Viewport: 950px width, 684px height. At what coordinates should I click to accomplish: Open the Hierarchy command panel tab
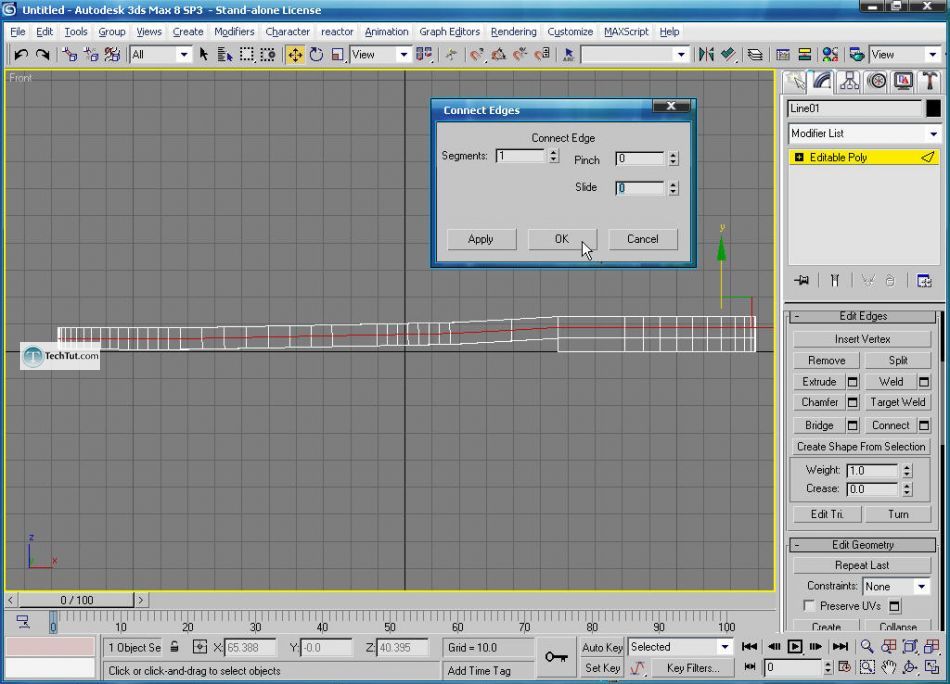[x=850, y=81]
